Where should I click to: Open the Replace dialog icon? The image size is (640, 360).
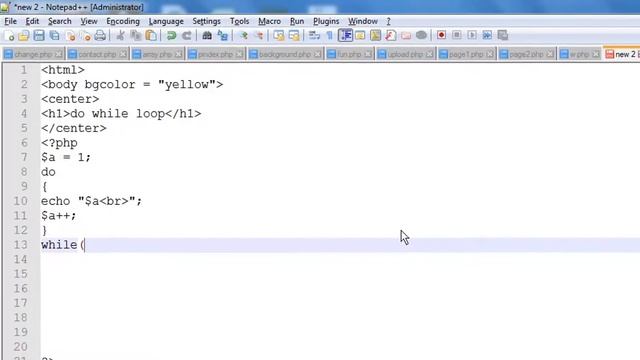(x=222, y=36)
